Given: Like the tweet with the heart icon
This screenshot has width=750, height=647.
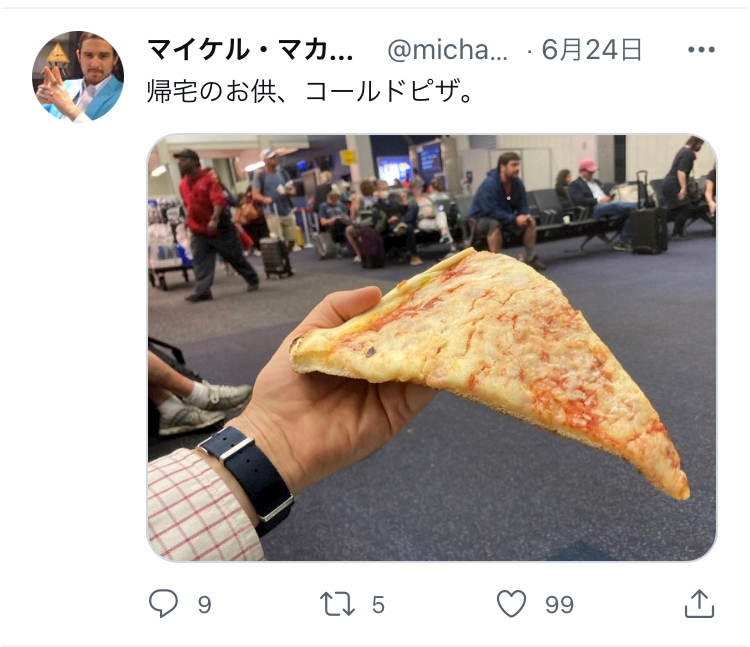Looking at the screenshot, I should point(511,603).
